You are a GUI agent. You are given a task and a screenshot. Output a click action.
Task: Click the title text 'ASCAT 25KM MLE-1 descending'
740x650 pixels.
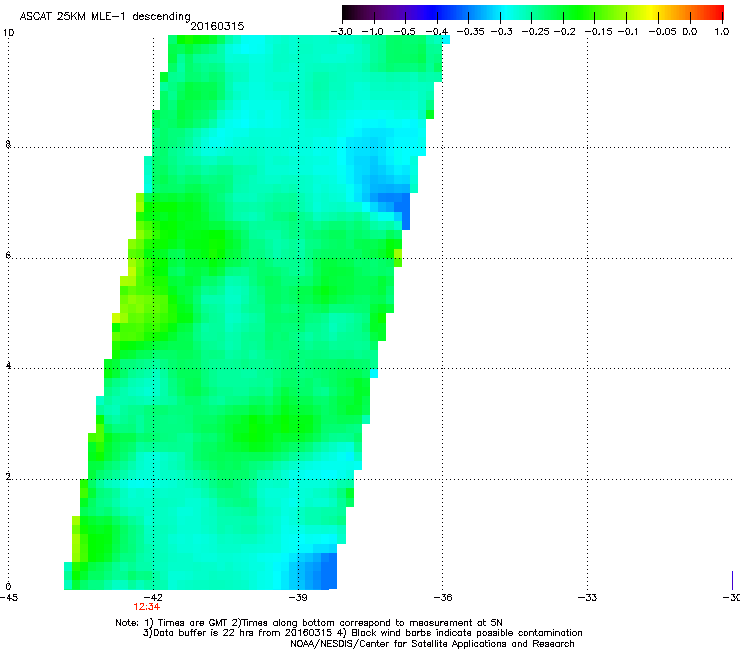[105, 17]
